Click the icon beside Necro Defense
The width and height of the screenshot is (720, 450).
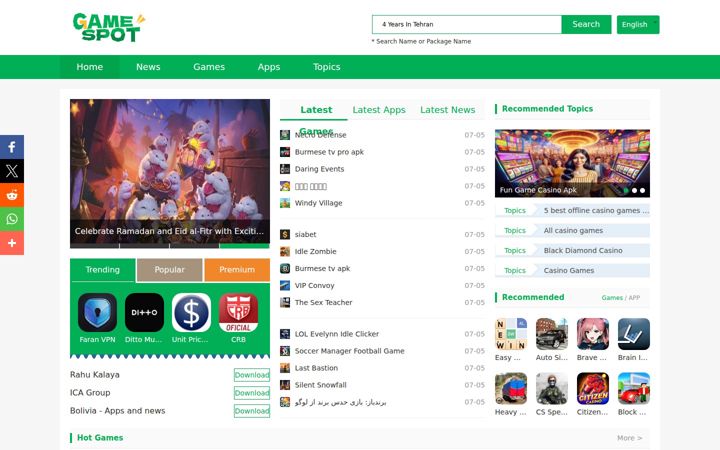(x=285, y=135)
